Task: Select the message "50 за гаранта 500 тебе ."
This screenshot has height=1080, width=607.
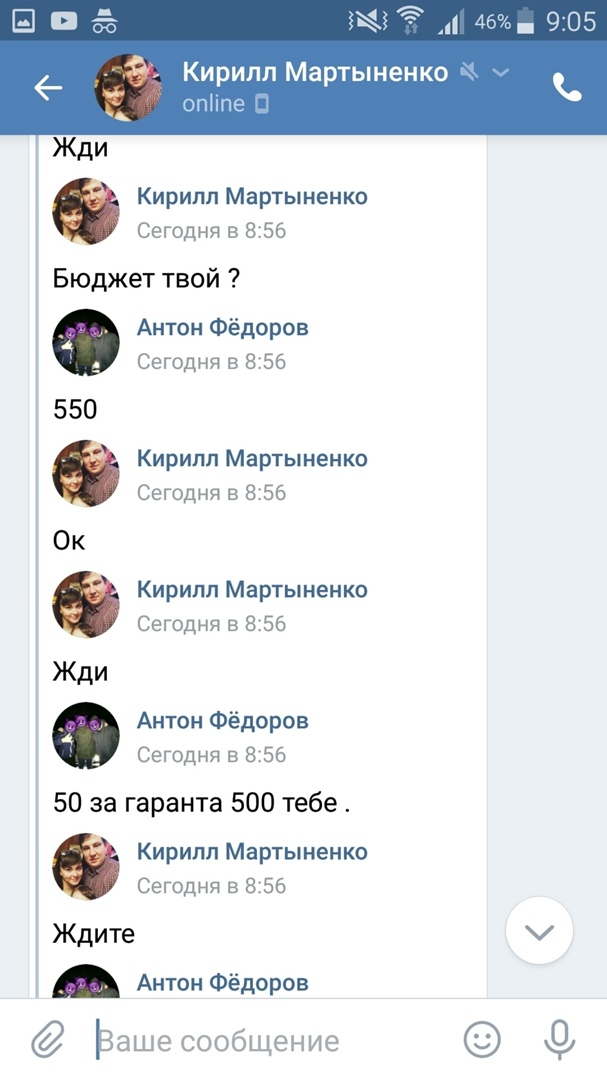Action: pyautogui.click(x=201, y=802)
